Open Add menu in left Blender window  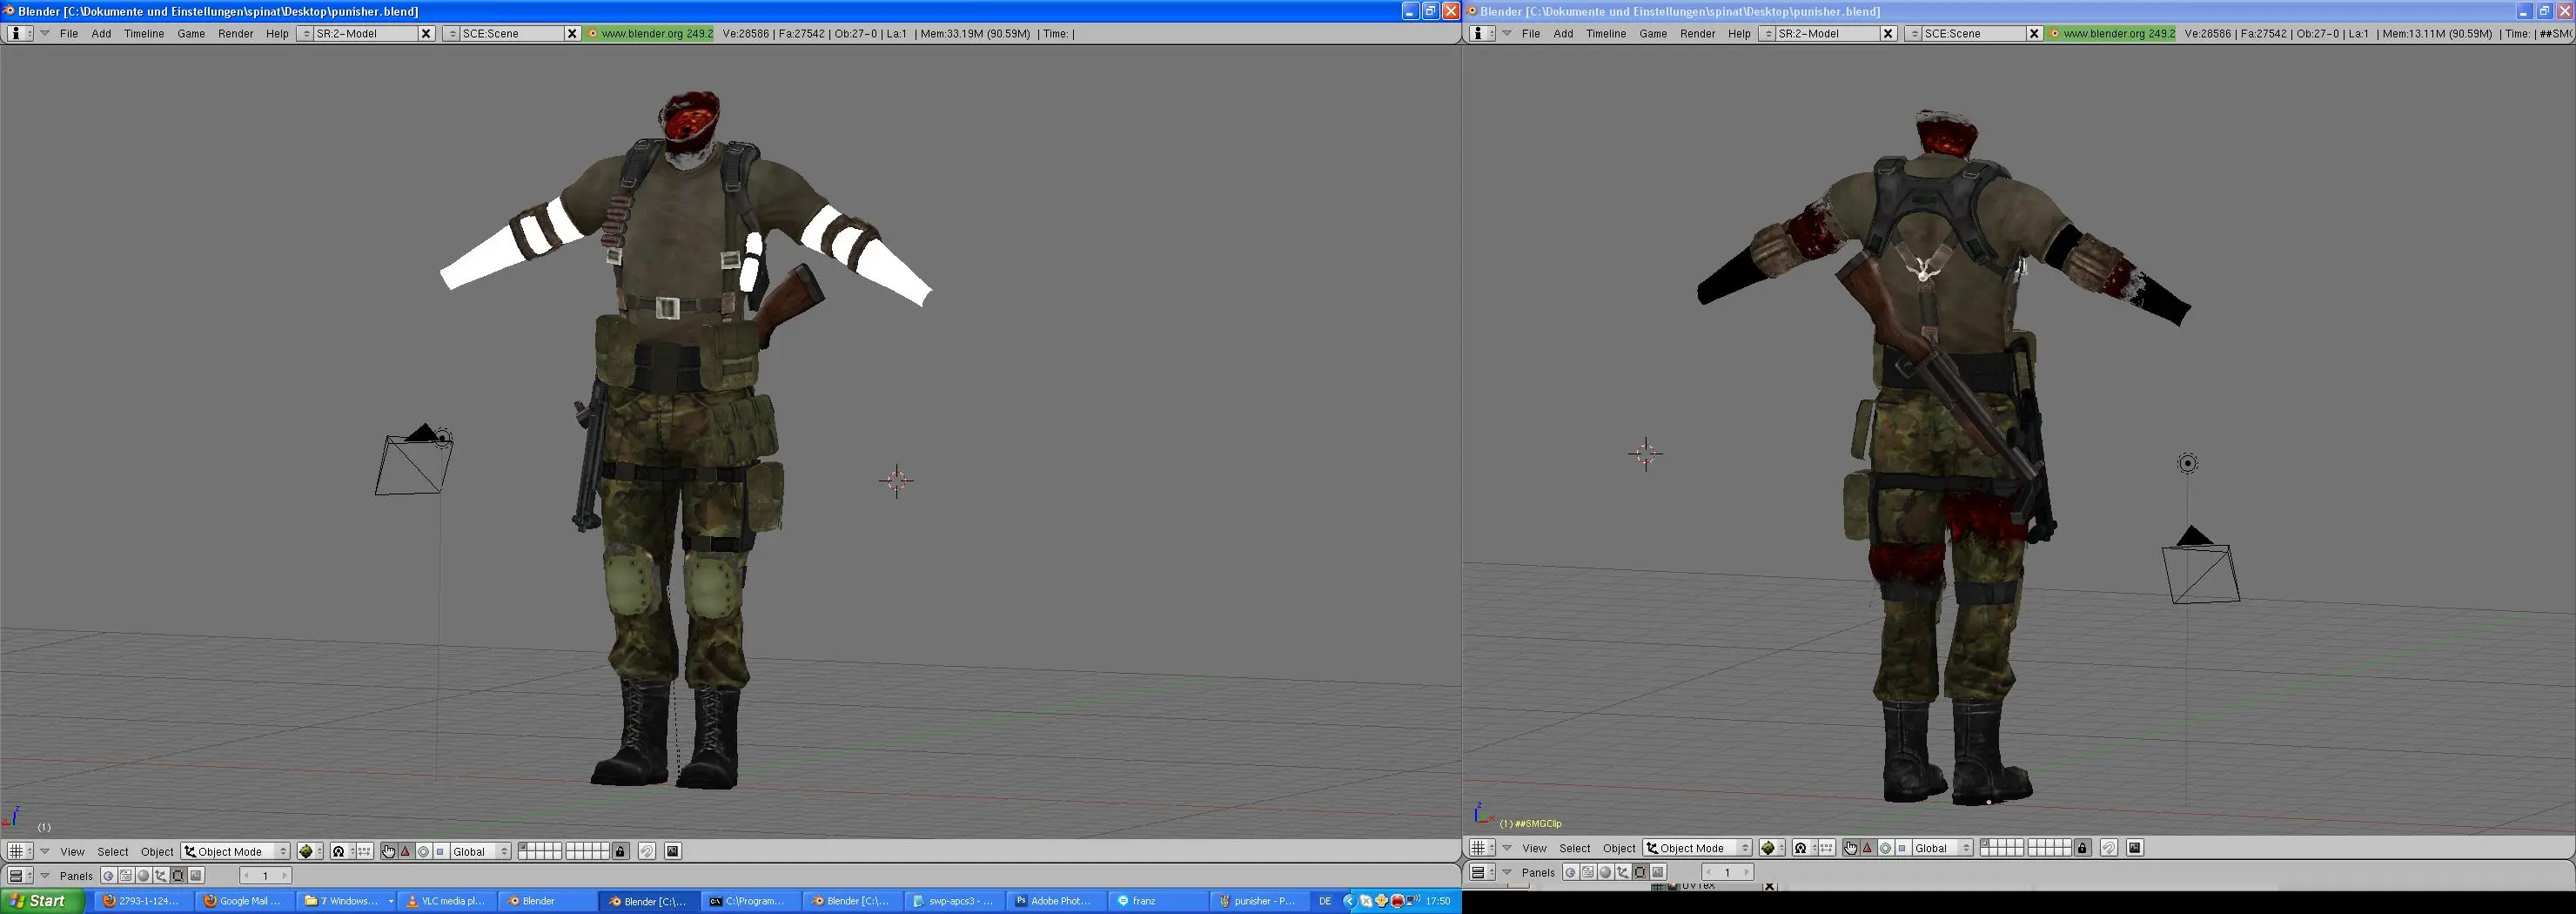(101, 33)
